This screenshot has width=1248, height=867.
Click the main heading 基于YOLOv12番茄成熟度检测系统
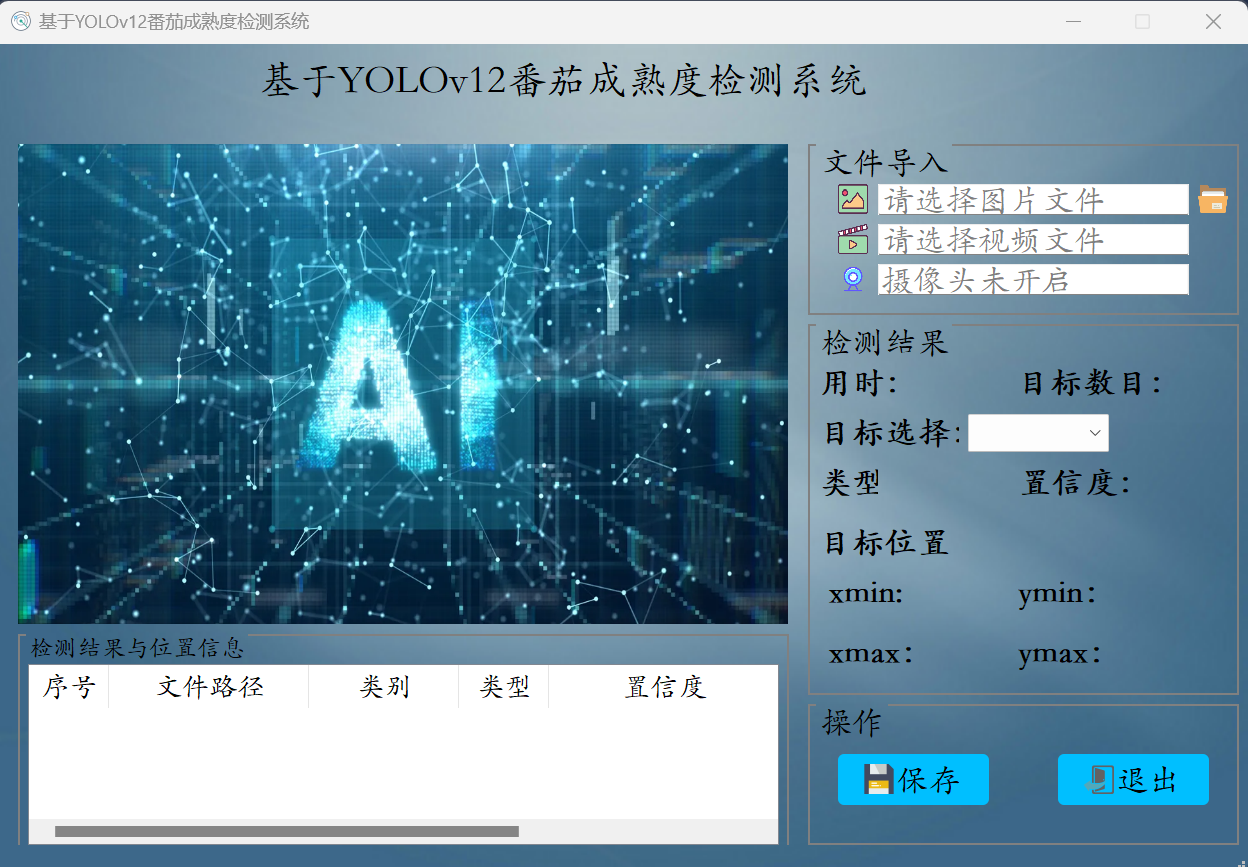coord(564,81)
